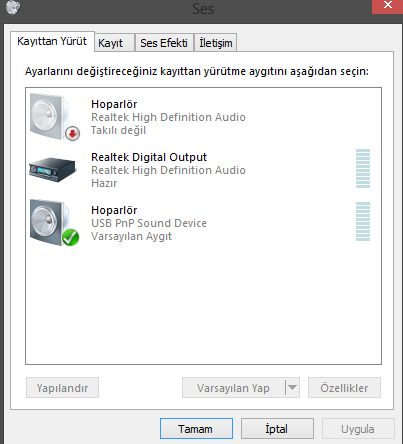Viewport: 403px width, 444px height.
Task: Click the Ses window speaker icon in title bar
Action: click(13, 8)
